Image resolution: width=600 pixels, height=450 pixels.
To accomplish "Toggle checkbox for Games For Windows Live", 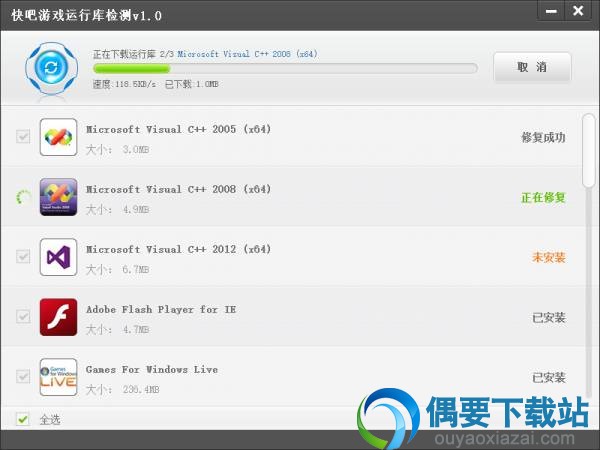I will coord(23,377).
